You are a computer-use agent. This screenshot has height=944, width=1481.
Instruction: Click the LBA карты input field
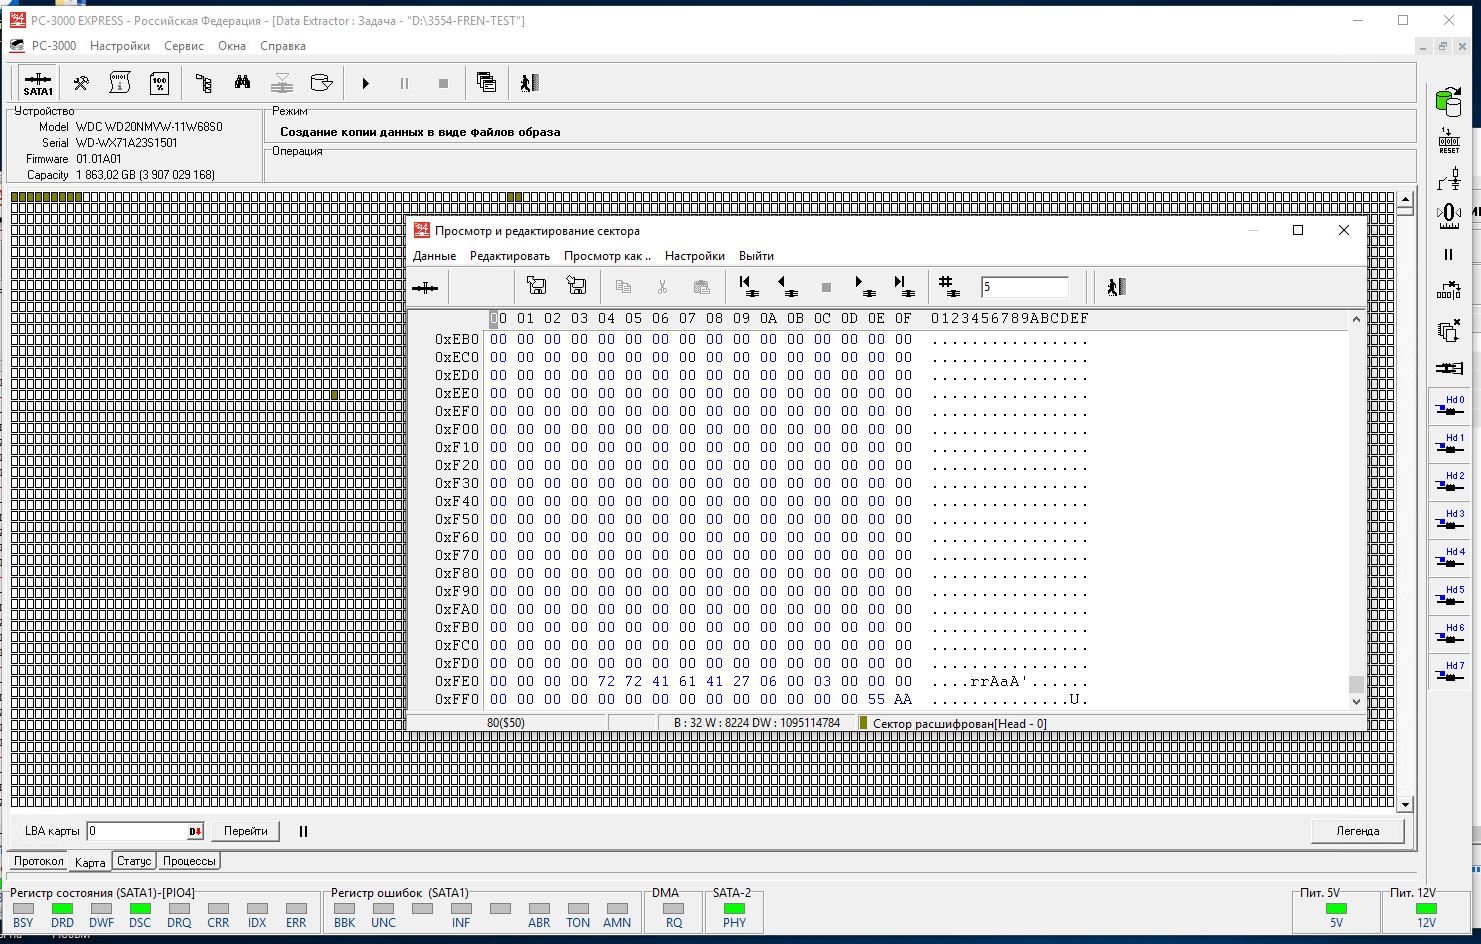pyautogui.click(x=136, y=831)
